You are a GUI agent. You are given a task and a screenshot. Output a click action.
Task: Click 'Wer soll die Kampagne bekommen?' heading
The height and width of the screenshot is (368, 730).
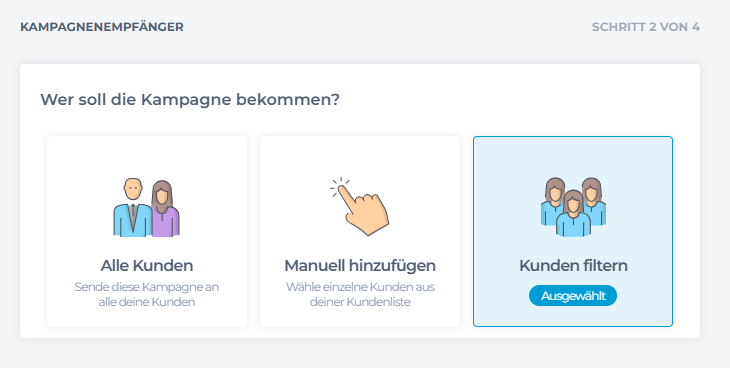(x=190, y=99)
